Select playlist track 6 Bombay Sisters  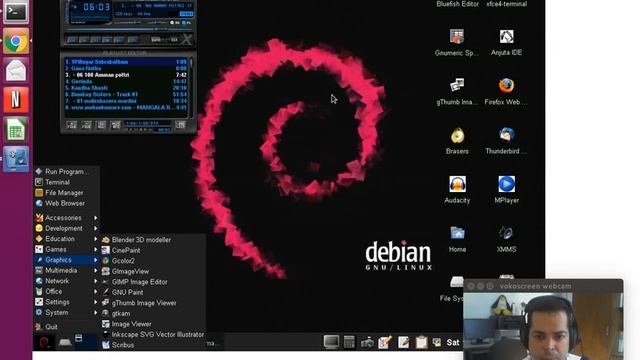(126, 94)
